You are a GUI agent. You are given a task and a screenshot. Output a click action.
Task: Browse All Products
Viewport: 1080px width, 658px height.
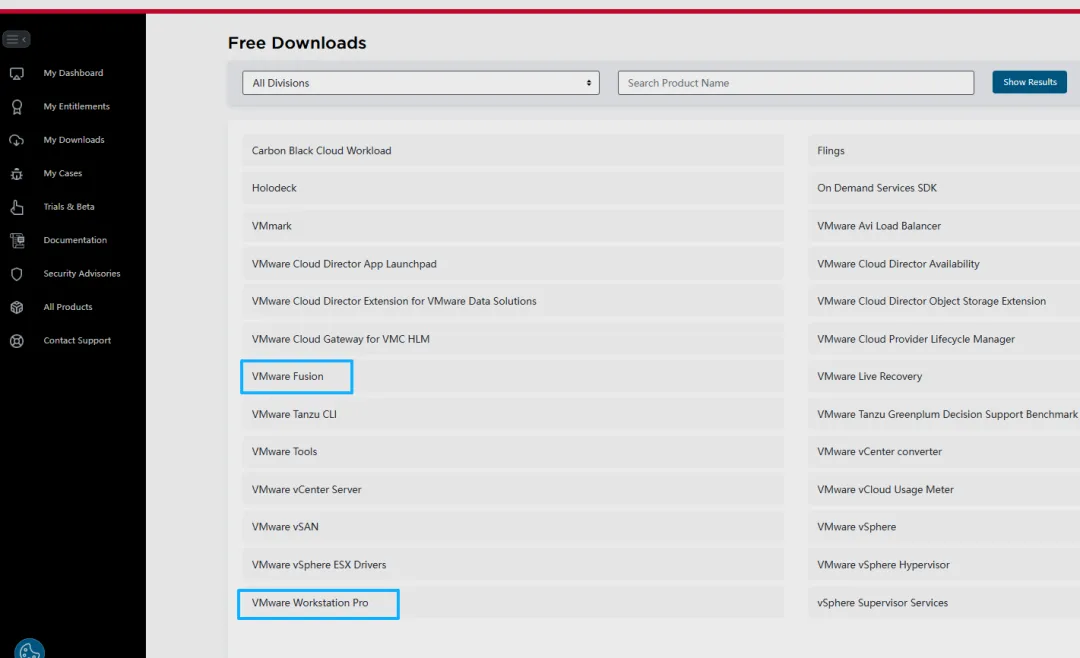point(68,307)
